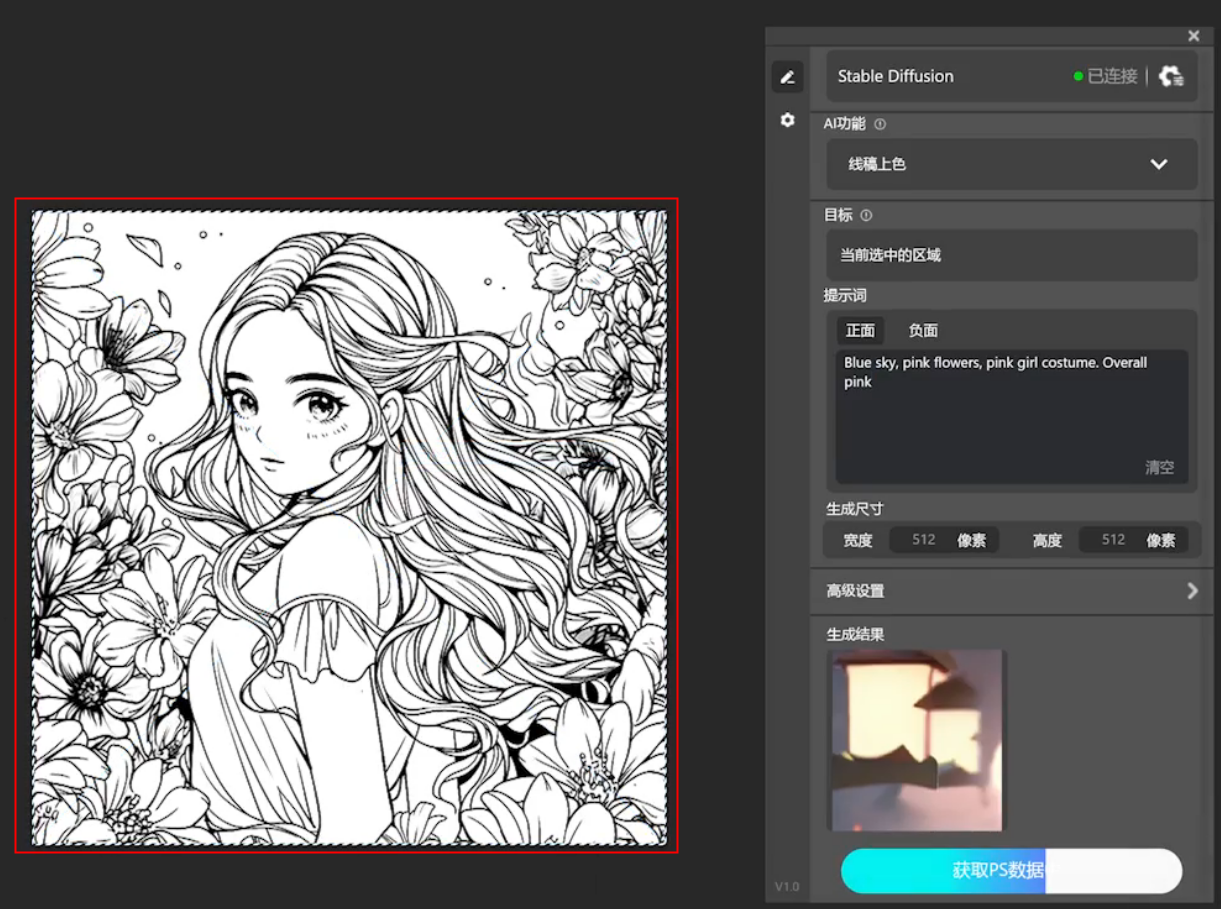Click the line art girl canvas image
Image resolution: width=1221 pixels, height=909 pixels.
pos(349,527)
